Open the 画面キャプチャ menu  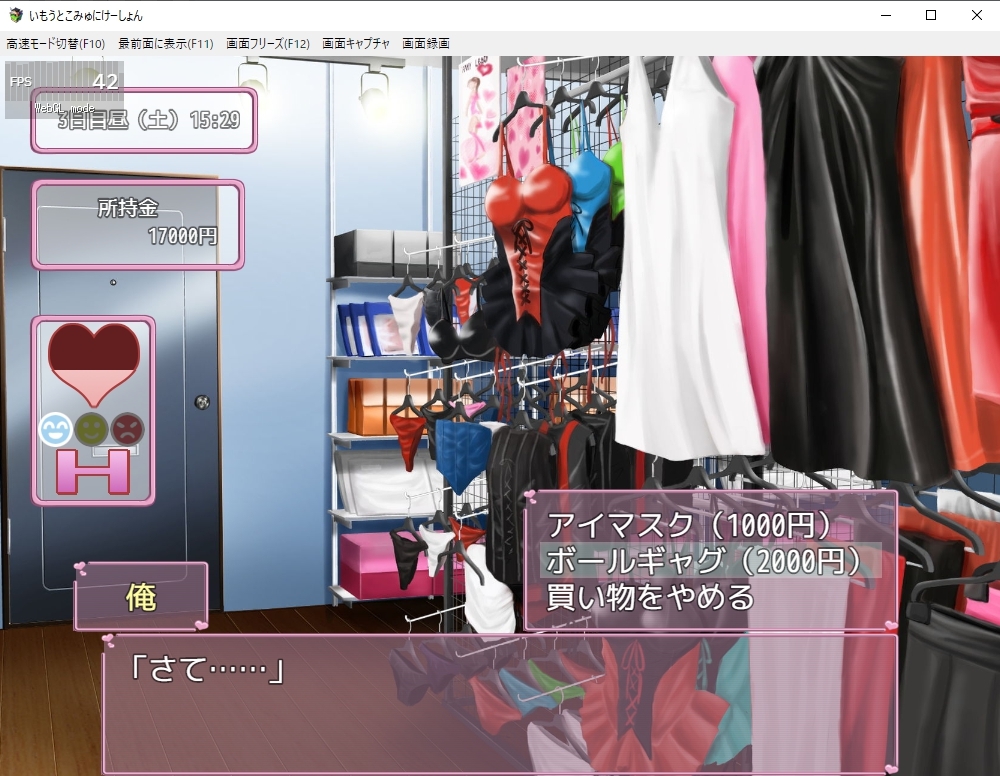pos(356,44)
